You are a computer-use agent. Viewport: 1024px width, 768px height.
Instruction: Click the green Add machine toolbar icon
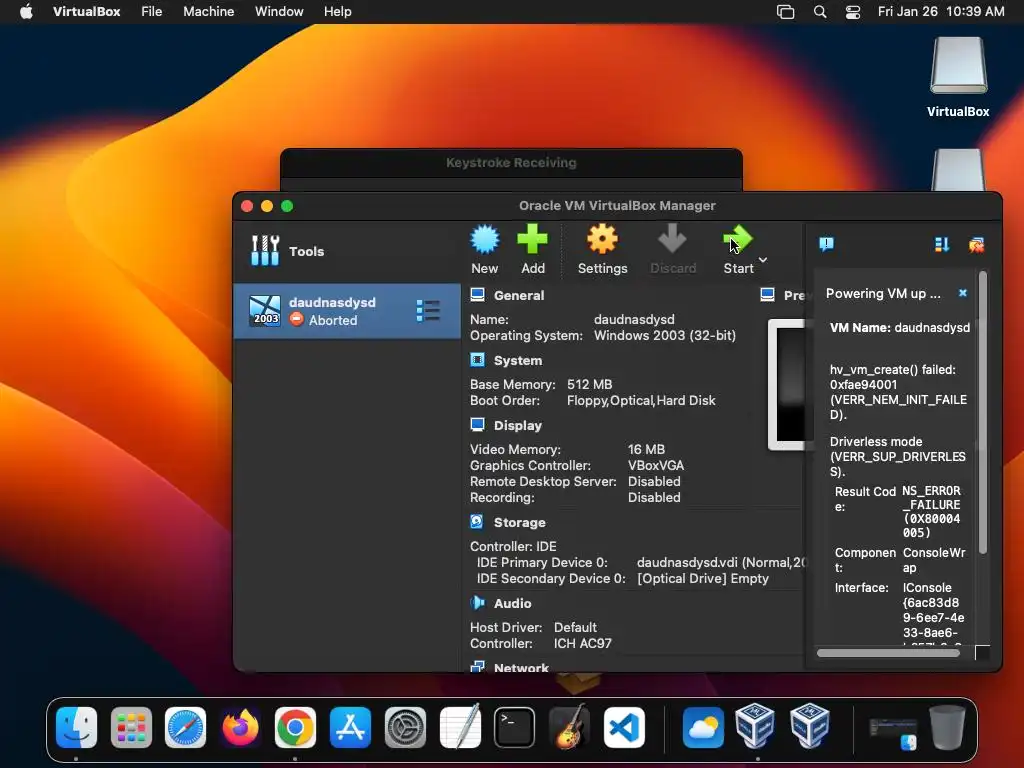(x=532, y=240)
